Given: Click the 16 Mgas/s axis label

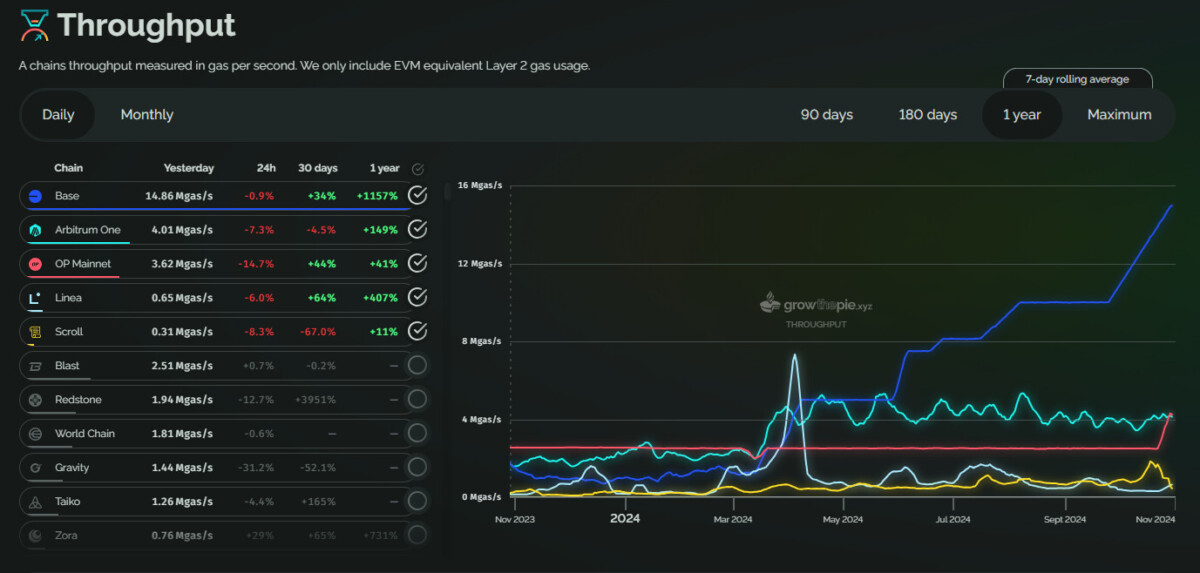Looking at the screenshot, I should pos(479,186).
